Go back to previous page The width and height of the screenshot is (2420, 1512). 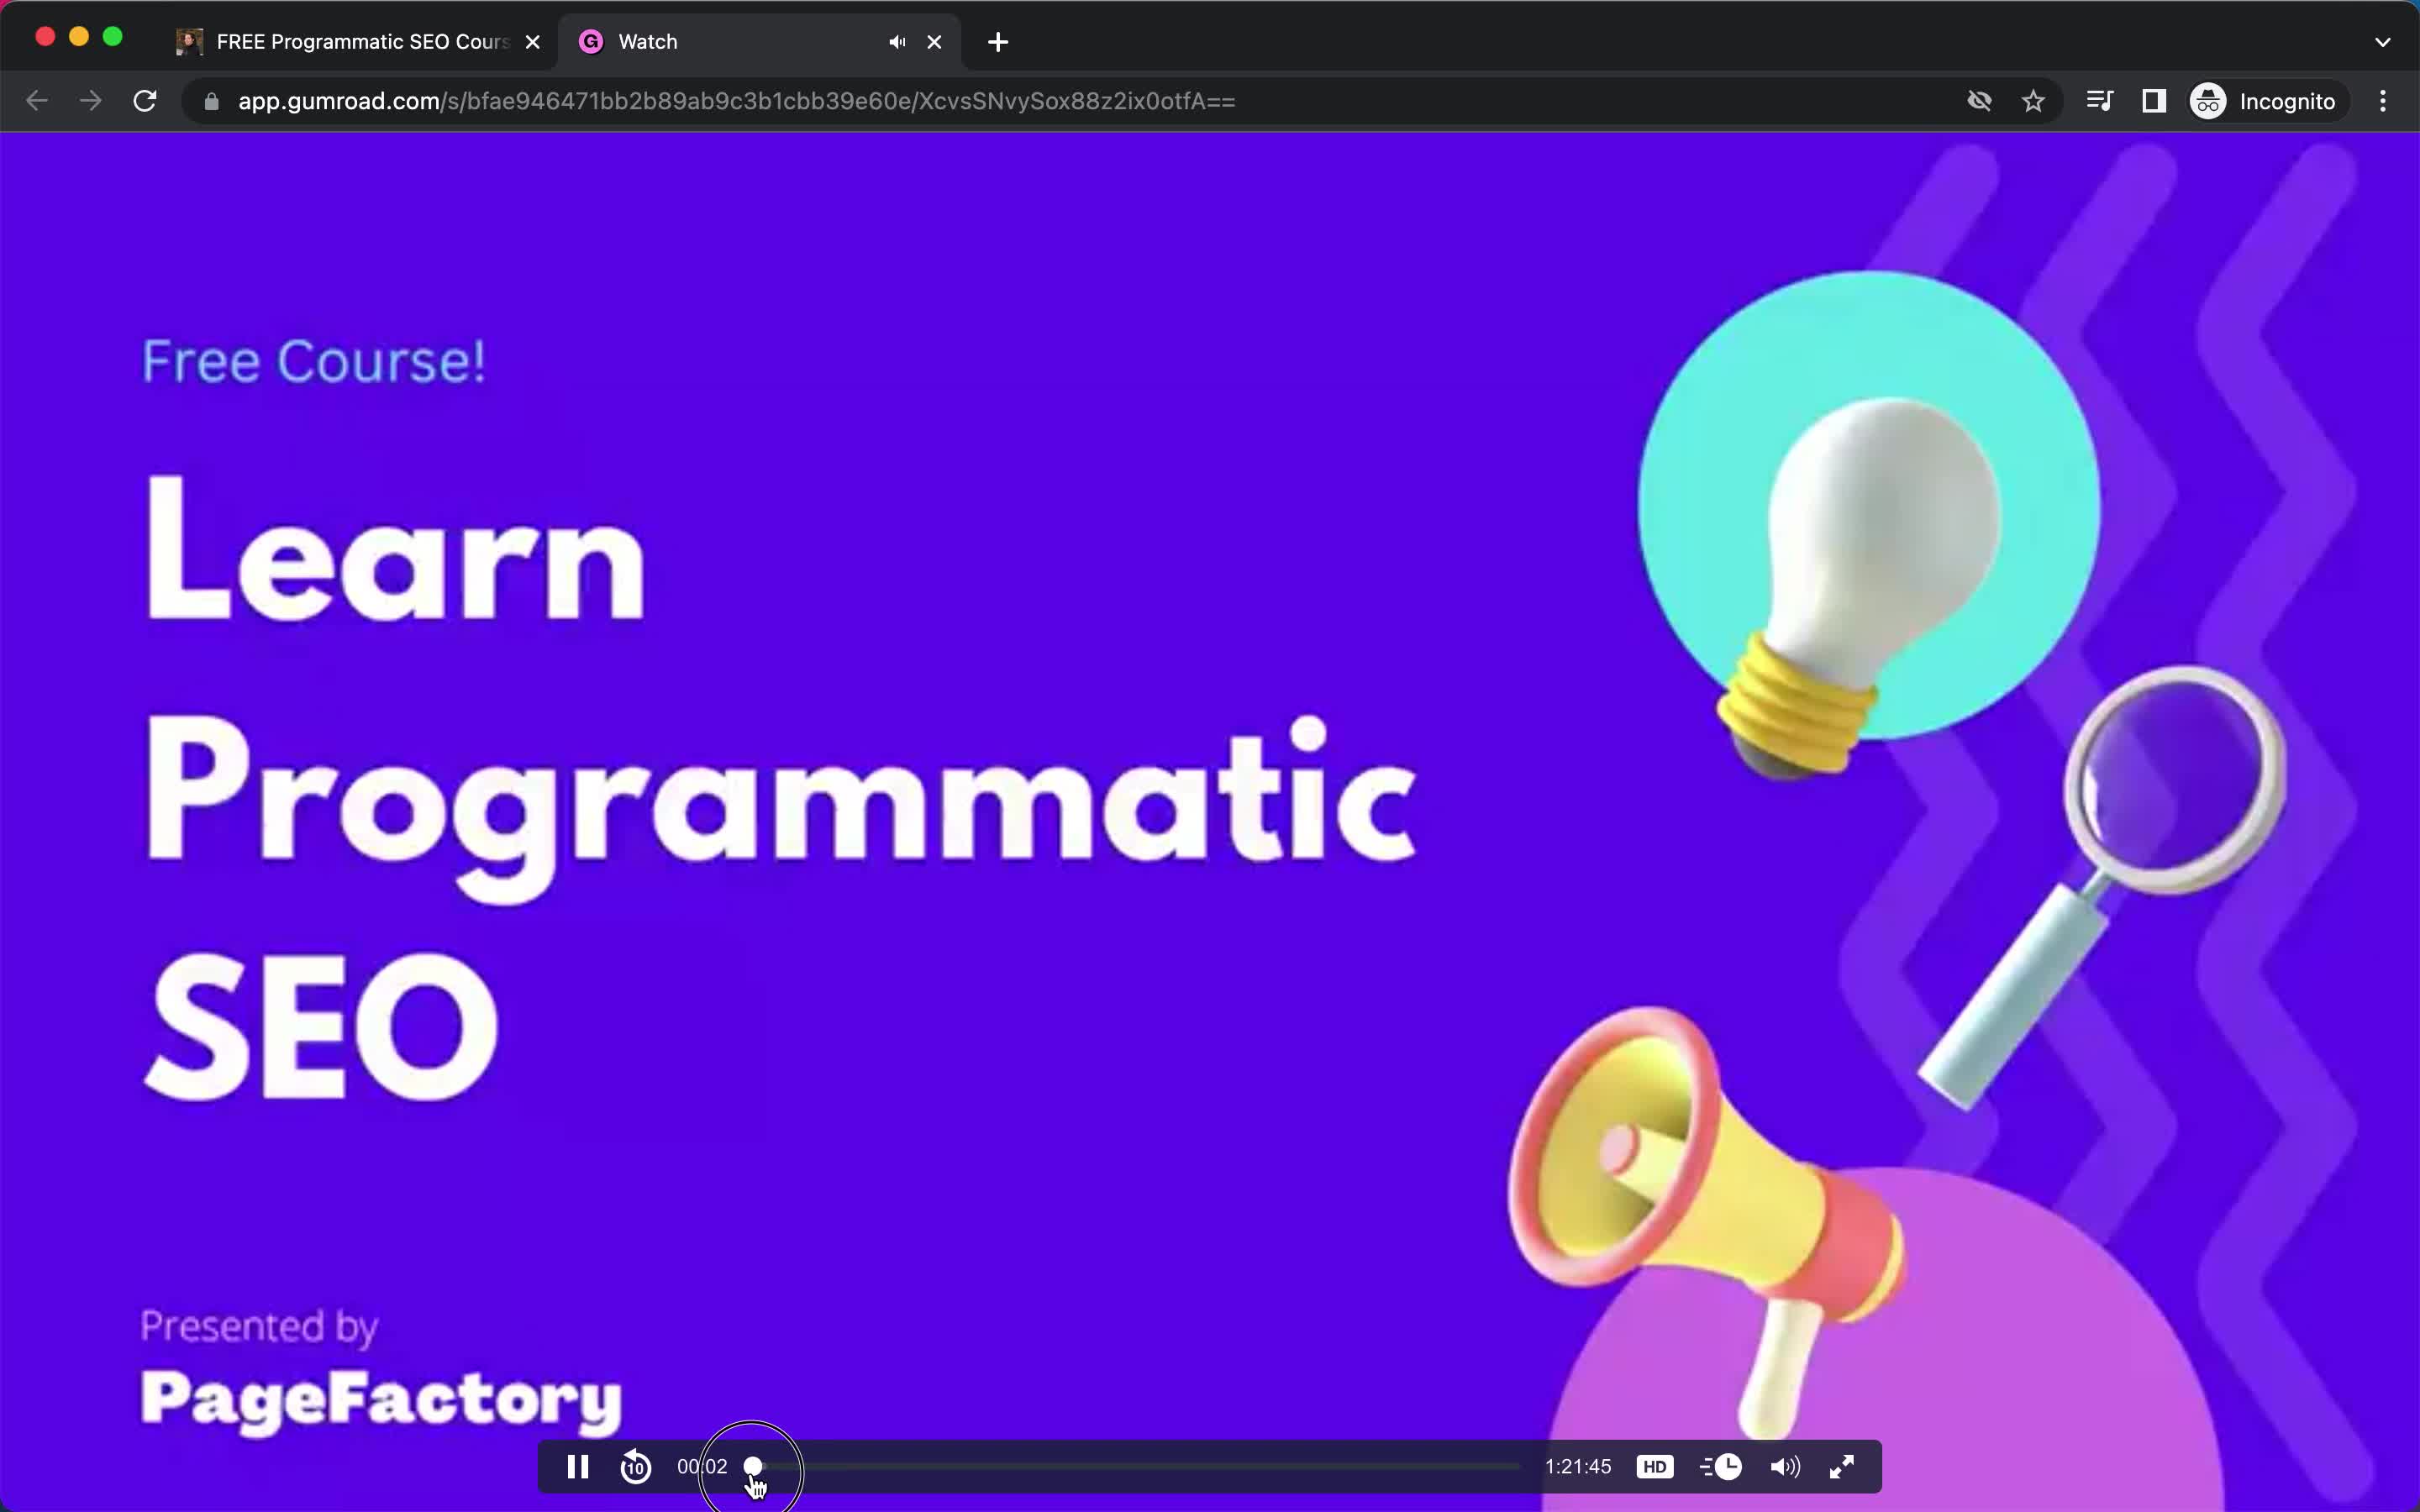coord(37,101)
